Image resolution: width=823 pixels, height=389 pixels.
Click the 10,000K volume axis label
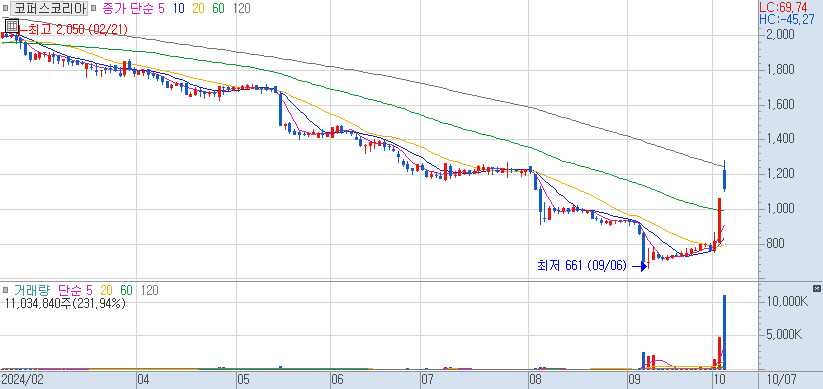click(787, 301)
